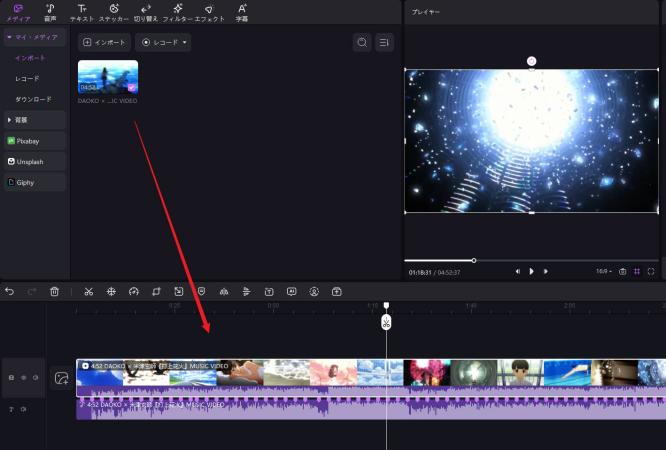
Task: Expand the レコード dropdown
Action: coord(163,42)
